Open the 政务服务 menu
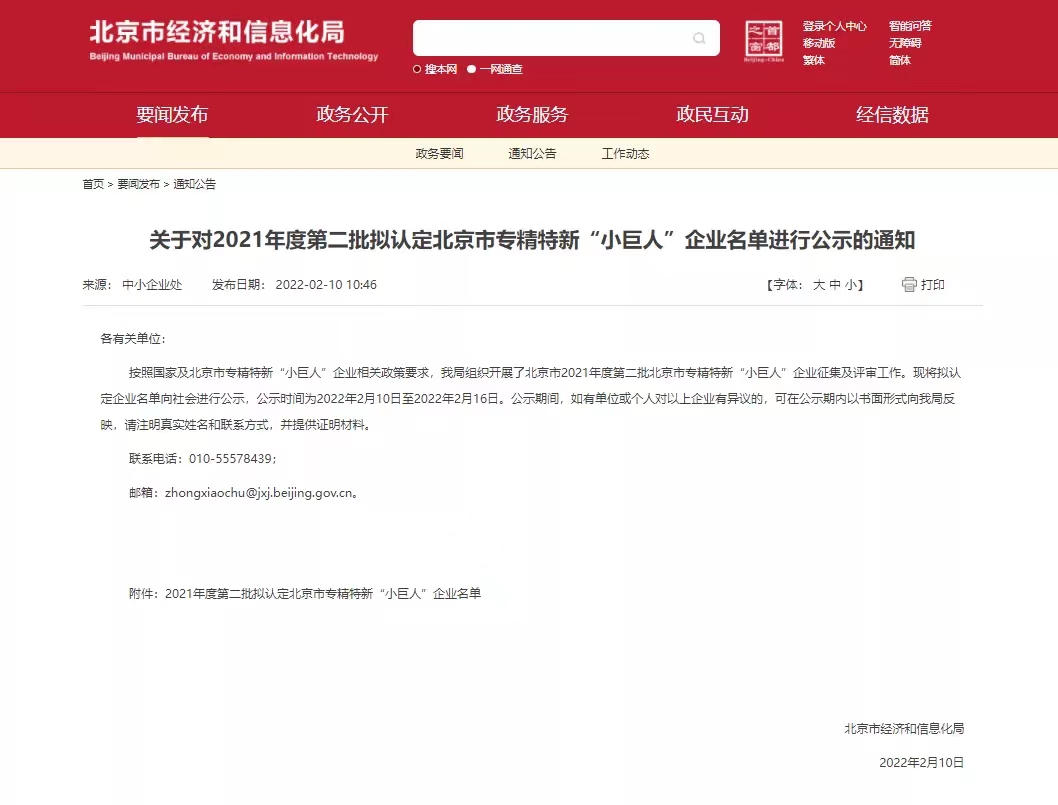Screen dimensions: 1058x805 pos(531,115)
